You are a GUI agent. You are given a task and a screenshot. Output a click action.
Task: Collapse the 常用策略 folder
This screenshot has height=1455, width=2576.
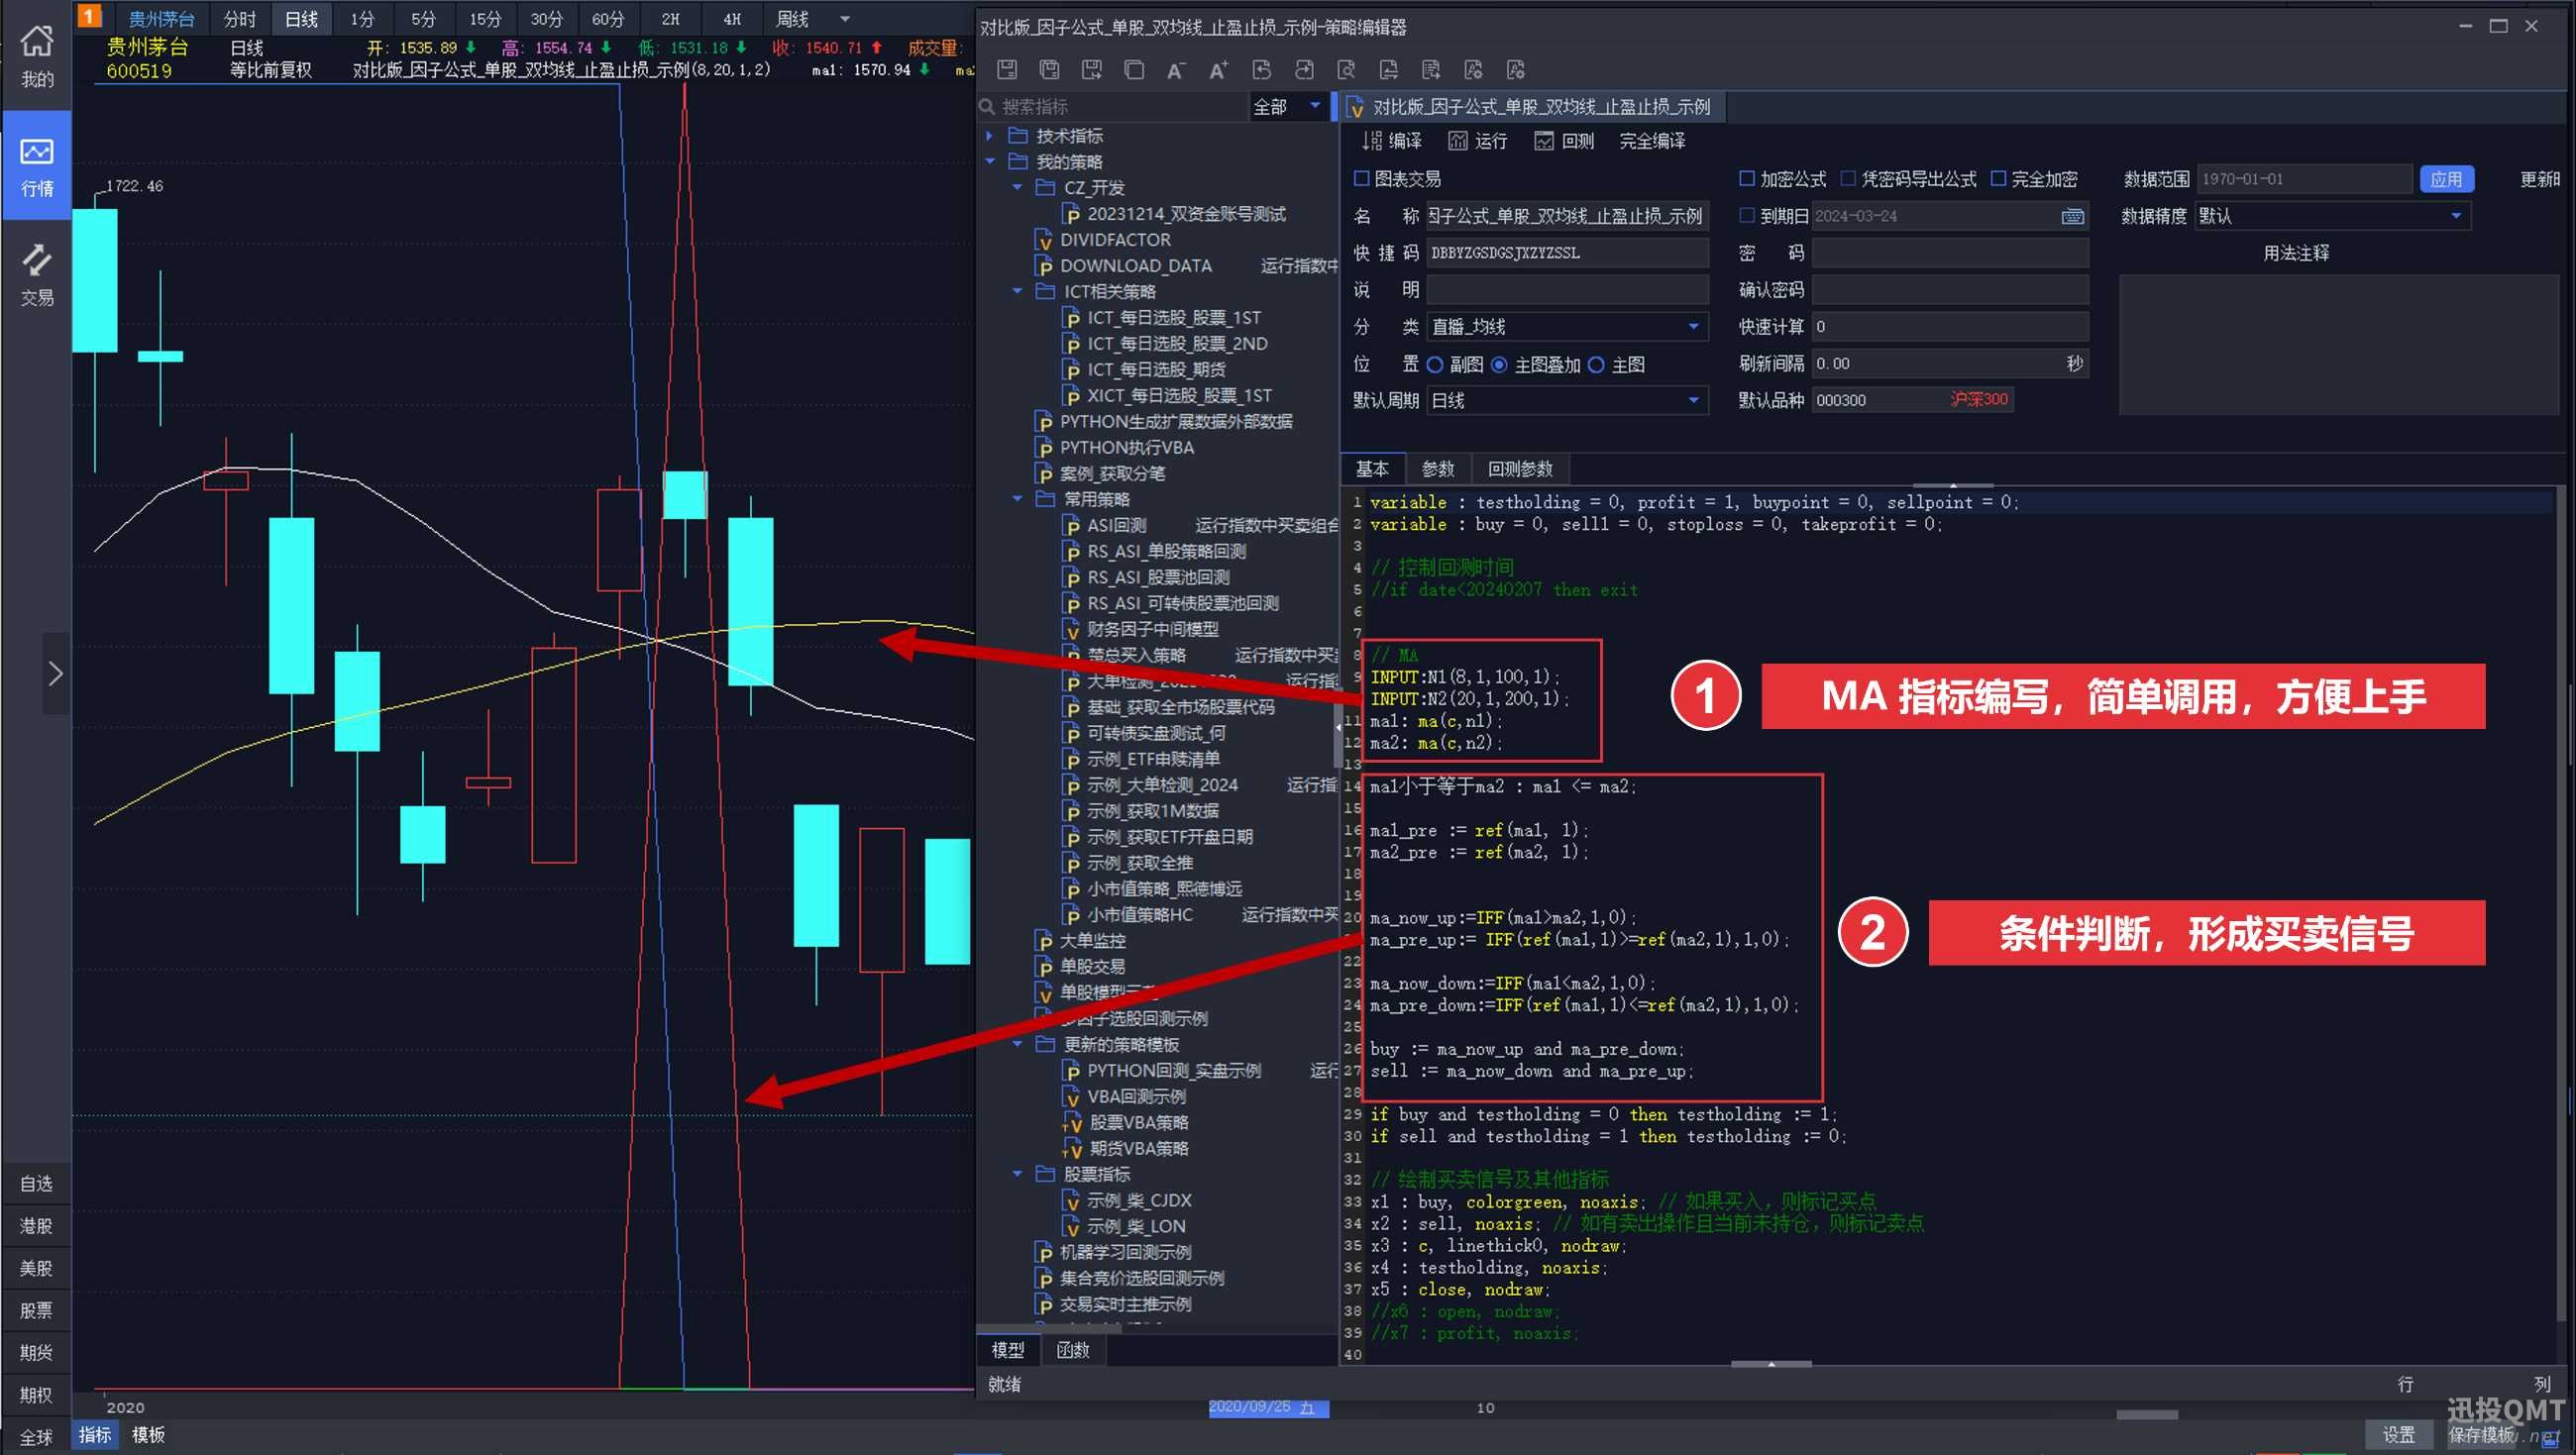click(x=1018, y=499)
